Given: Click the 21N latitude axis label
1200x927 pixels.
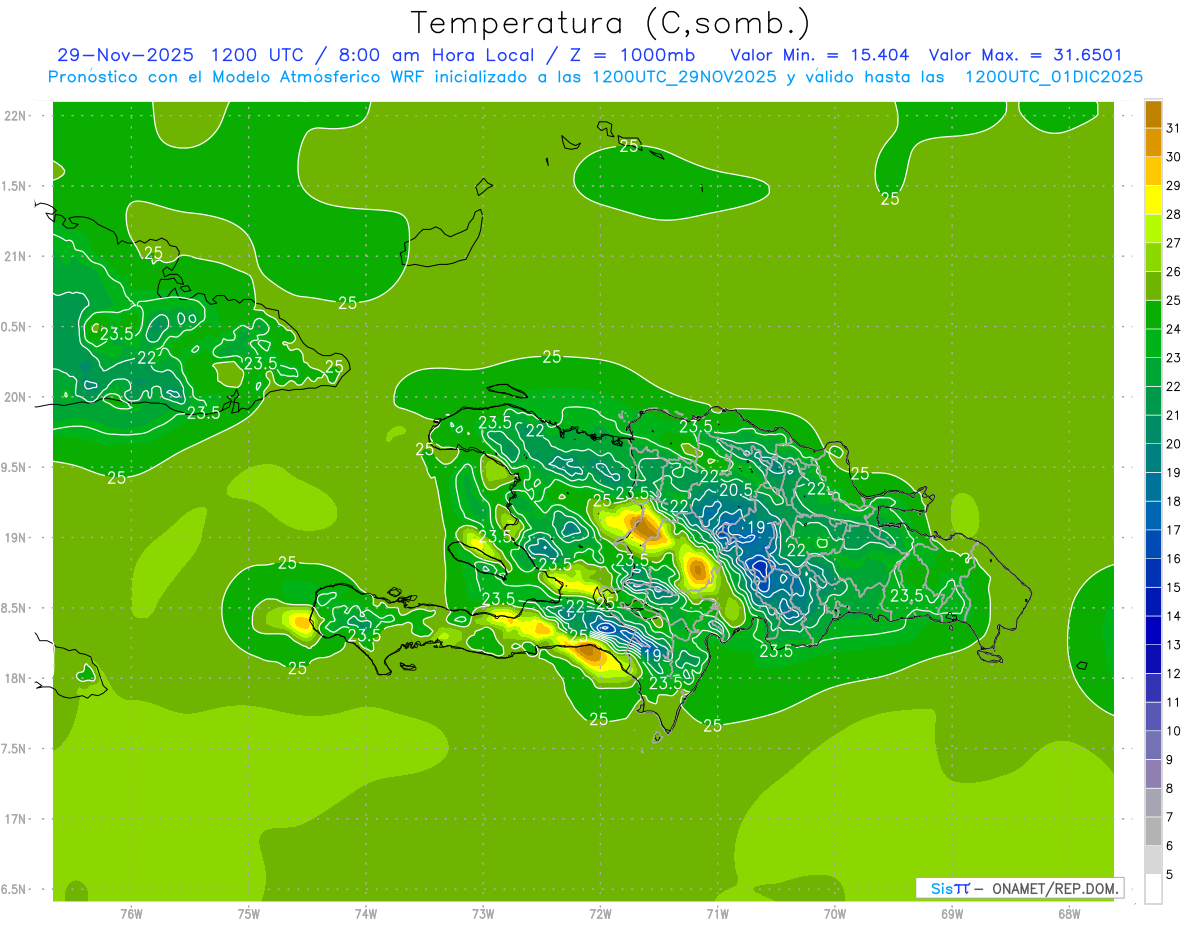Looking at the screenshot, I should 17,256.
